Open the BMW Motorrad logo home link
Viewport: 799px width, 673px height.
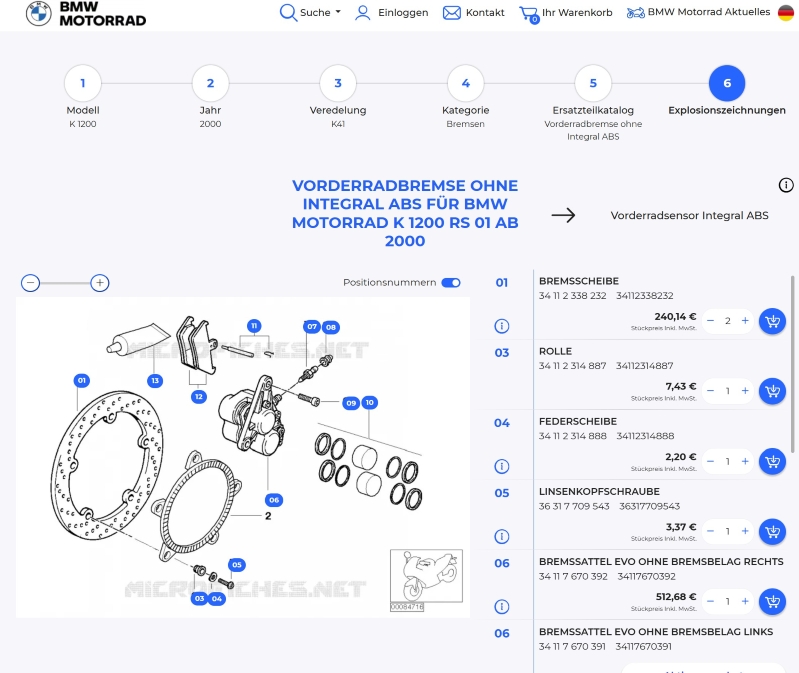click(x=86, y=13)
